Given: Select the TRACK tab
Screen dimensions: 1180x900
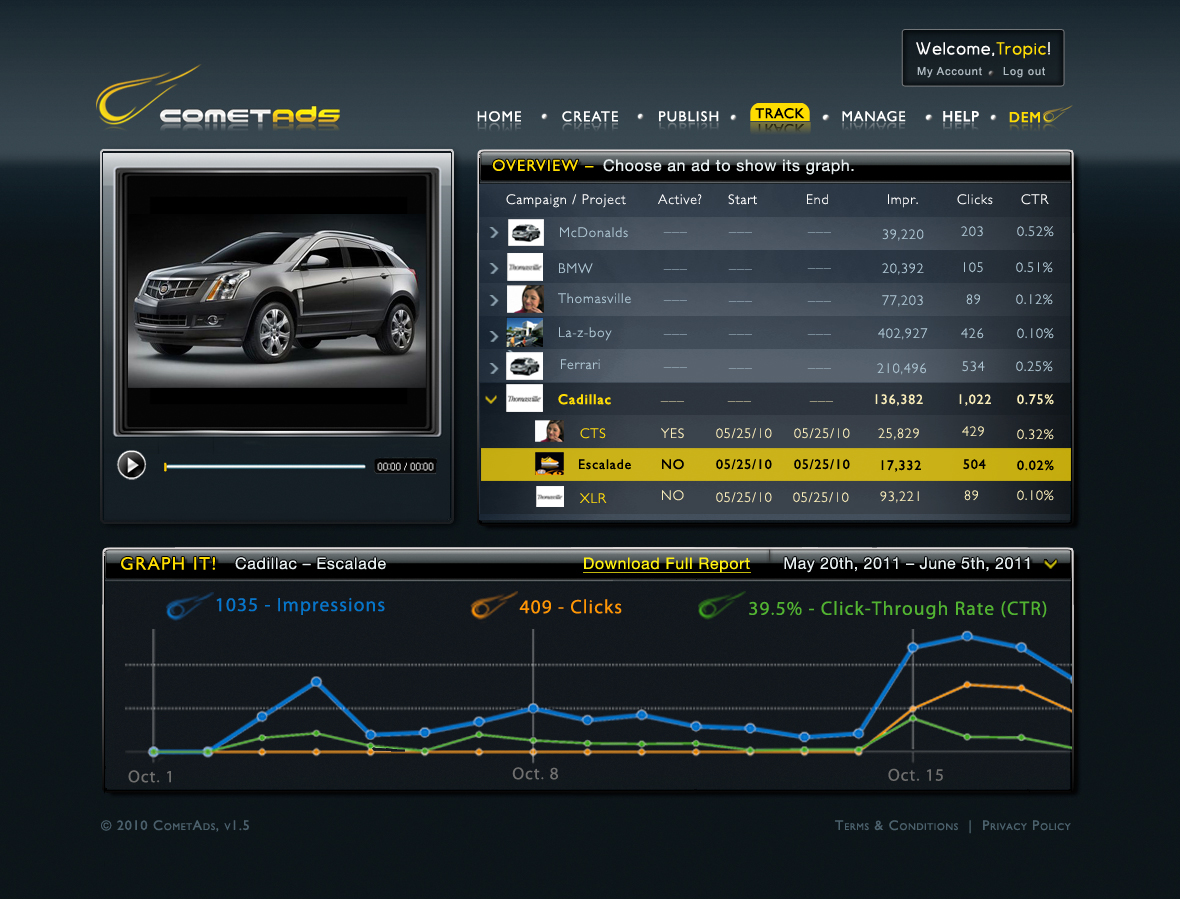Looking at the screenshot, I should tap(780, 114).
